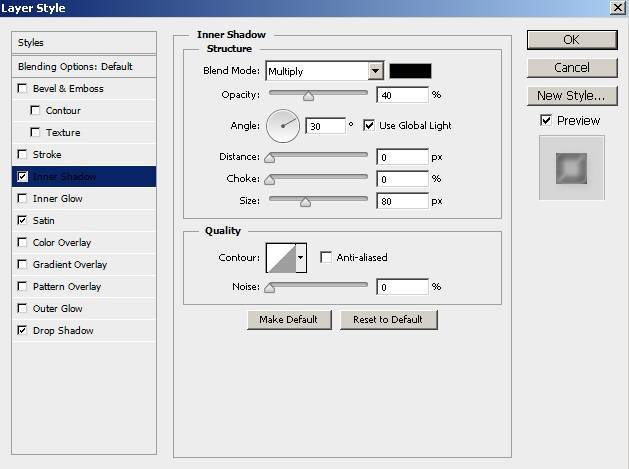Enable the Inner Glow checkbox
629x469 pixels.
coord(22,199)
